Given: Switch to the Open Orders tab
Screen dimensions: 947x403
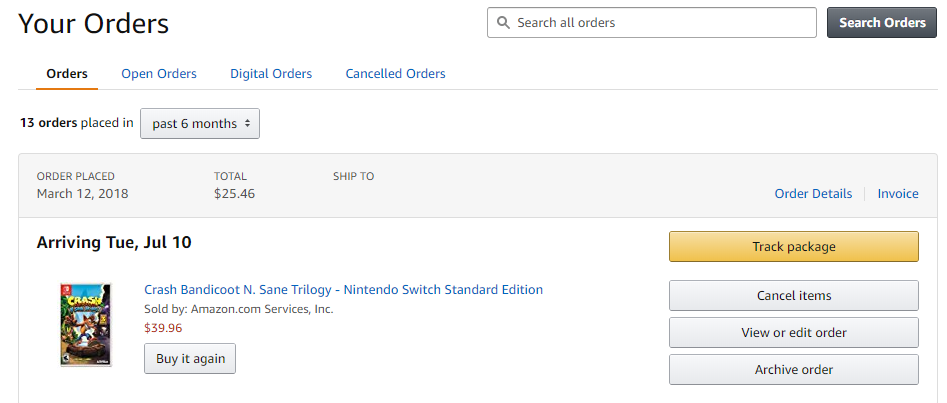Looking at the screenshot, I should point(159,74).
